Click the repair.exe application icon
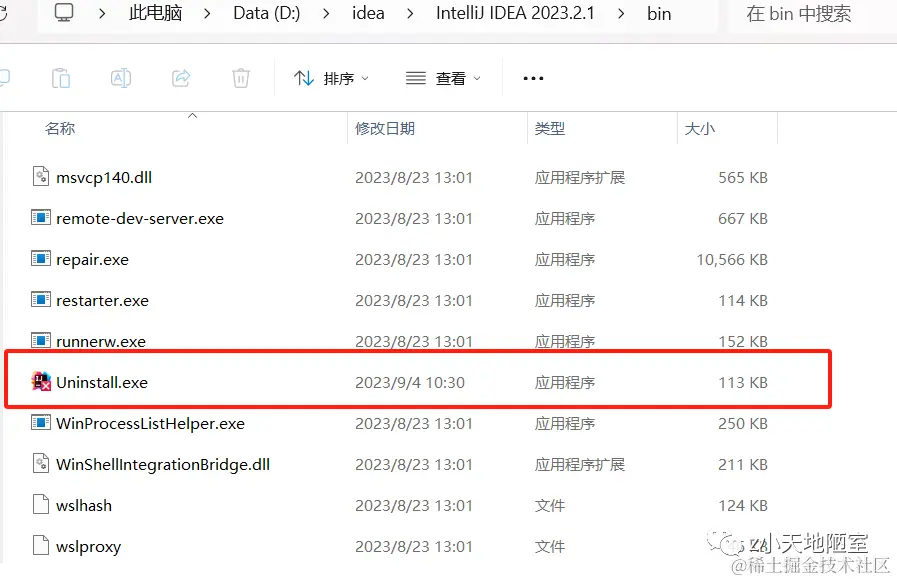This screenshot has width=897, height=582. (x=41, y=259)
